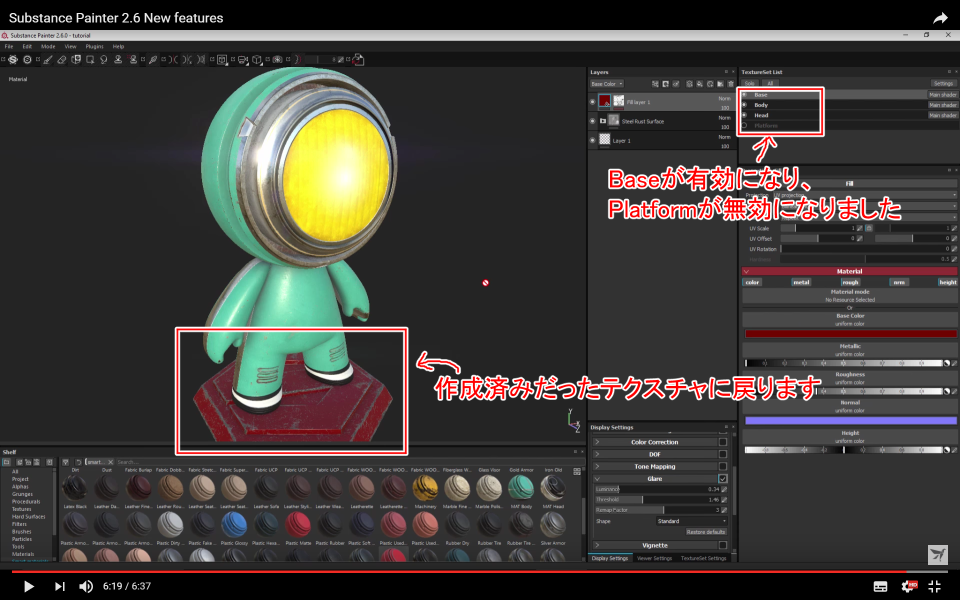Click the Solo button
This screenshot has width=960, height=600.
[749, 83]
